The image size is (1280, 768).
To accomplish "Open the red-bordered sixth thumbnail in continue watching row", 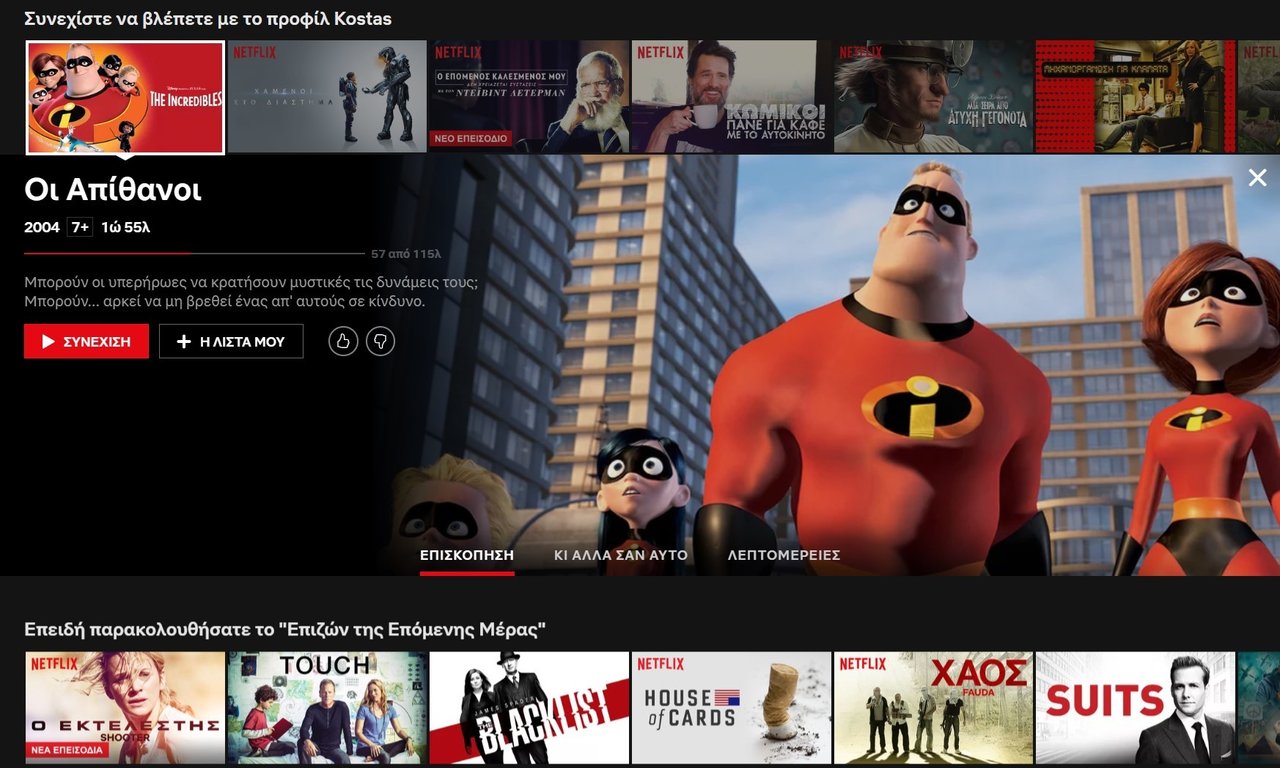I will pyautogui.click(x=1135, y=96).
